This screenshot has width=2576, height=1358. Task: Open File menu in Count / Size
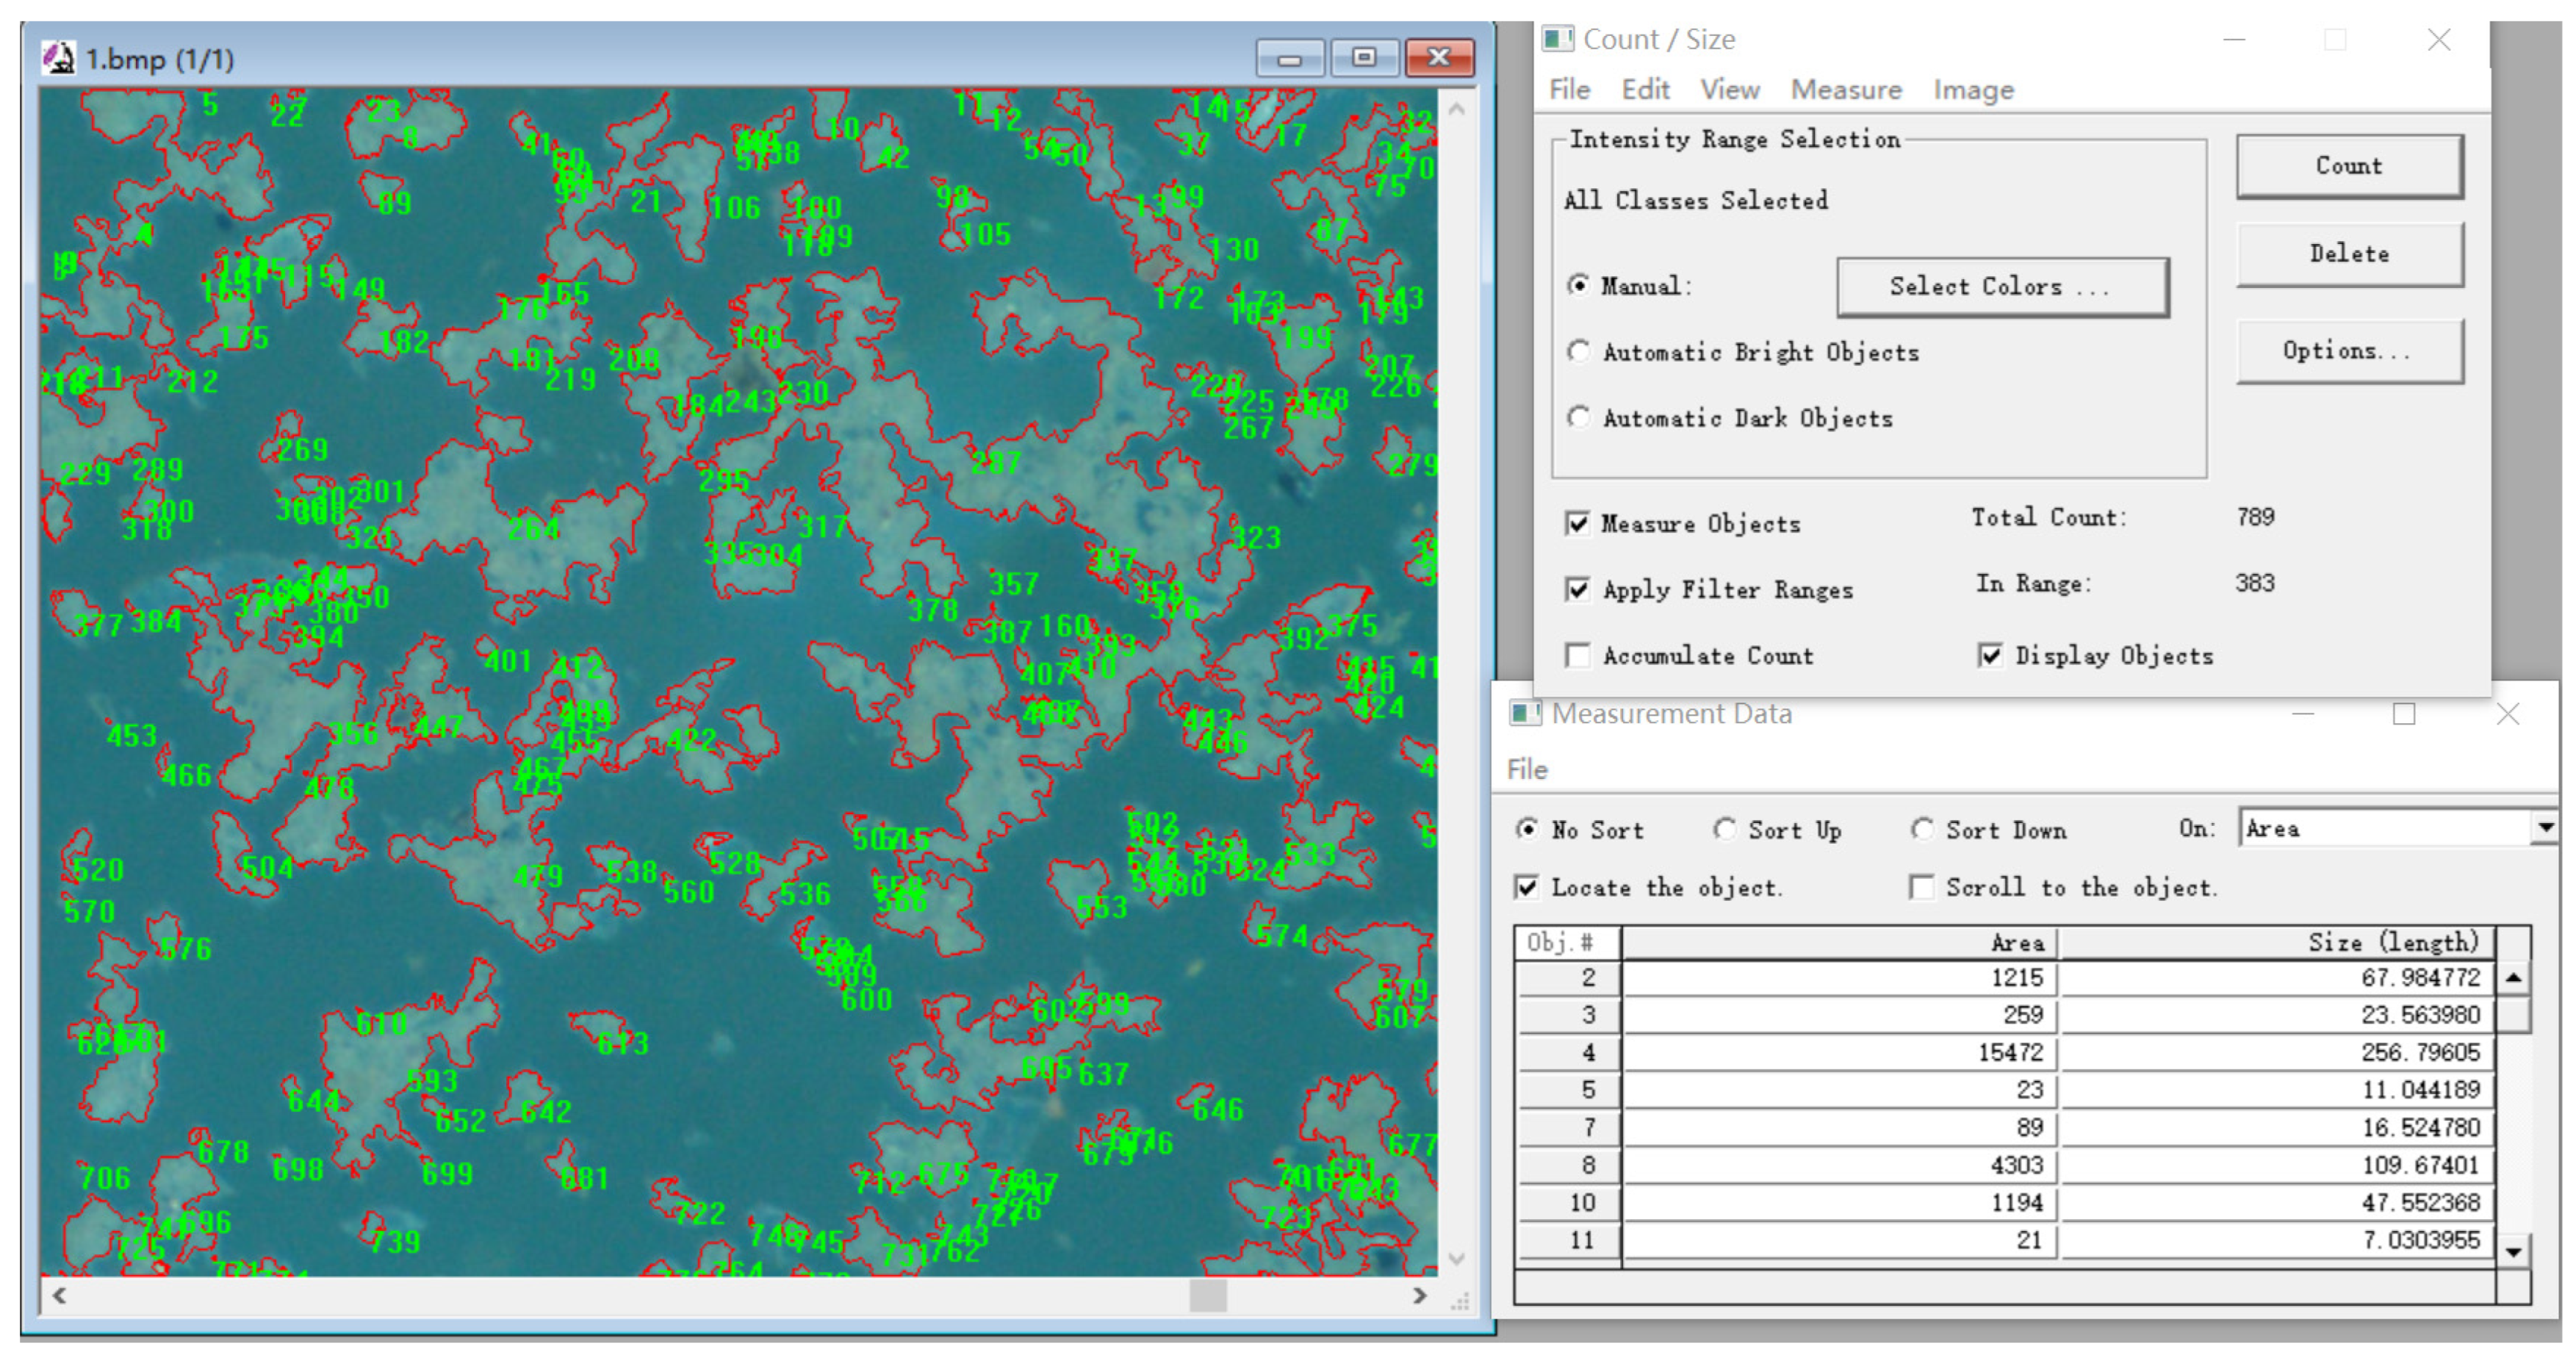(x=1569, y=90)
